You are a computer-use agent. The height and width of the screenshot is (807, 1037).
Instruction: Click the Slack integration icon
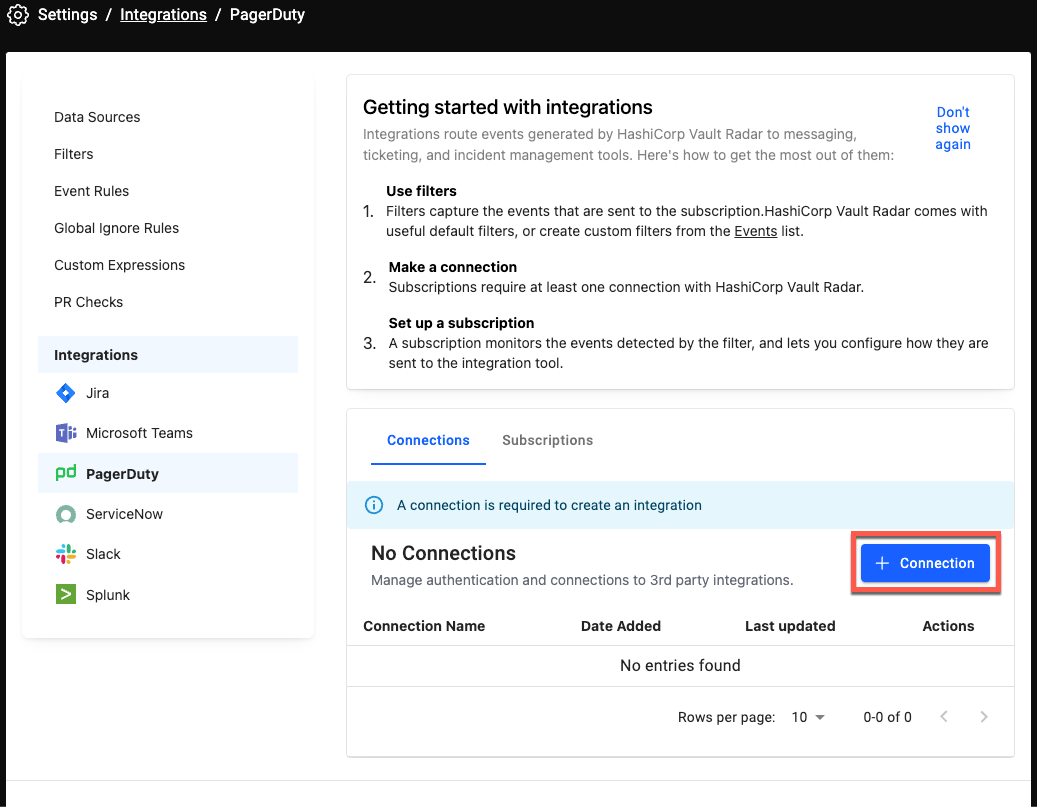[66, 554]
